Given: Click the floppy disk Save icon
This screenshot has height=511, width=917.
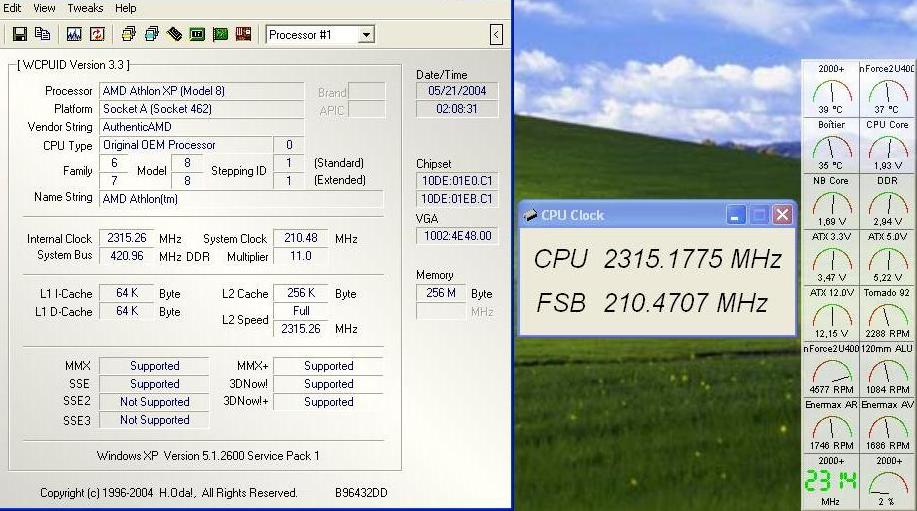Looking at the screenshot, I should point(20,34).
